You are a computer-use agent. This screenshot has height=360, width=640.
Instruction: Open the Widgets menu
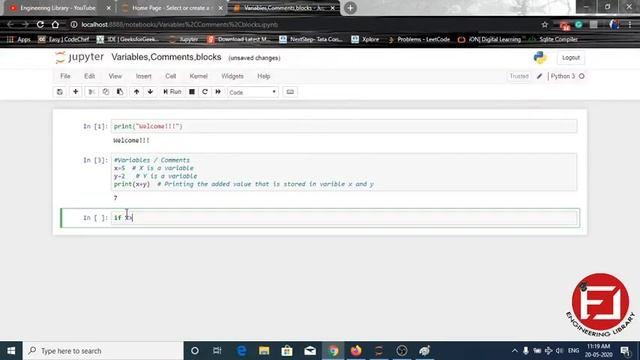[x=232, y=76]
